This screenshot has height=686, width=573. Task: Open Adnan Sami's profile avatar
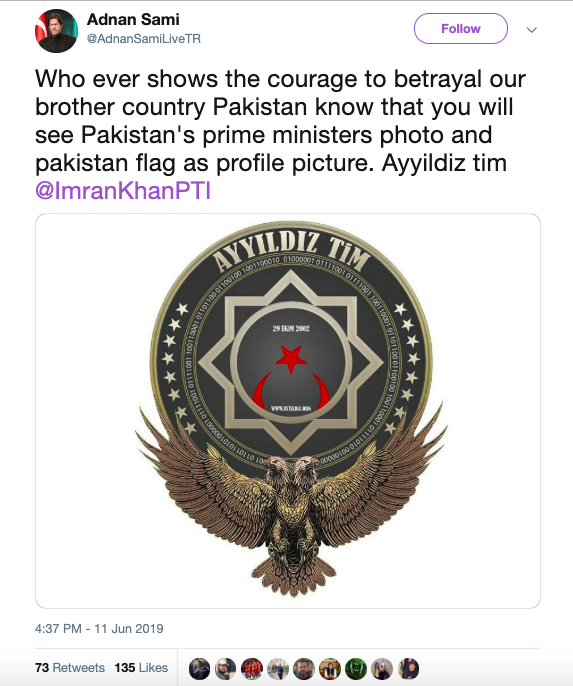pyautogui.click(x=56, y=31)
